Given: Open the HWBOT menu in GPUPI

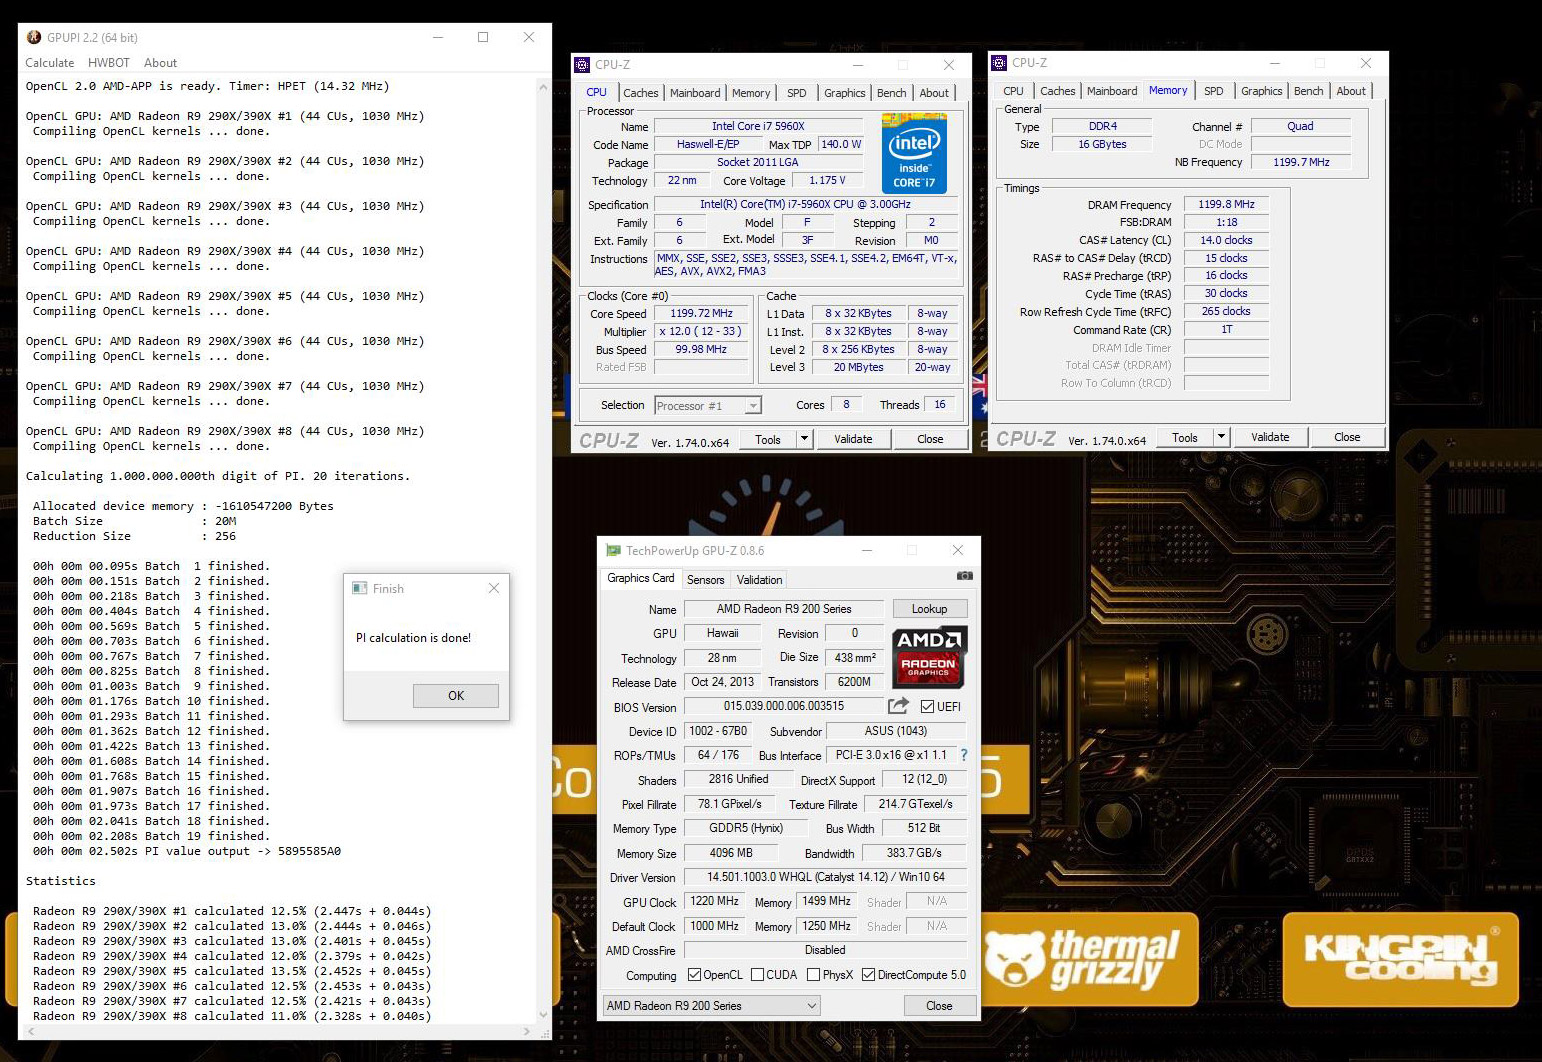Looking at the screenshot, I should (x=109, y=62).
